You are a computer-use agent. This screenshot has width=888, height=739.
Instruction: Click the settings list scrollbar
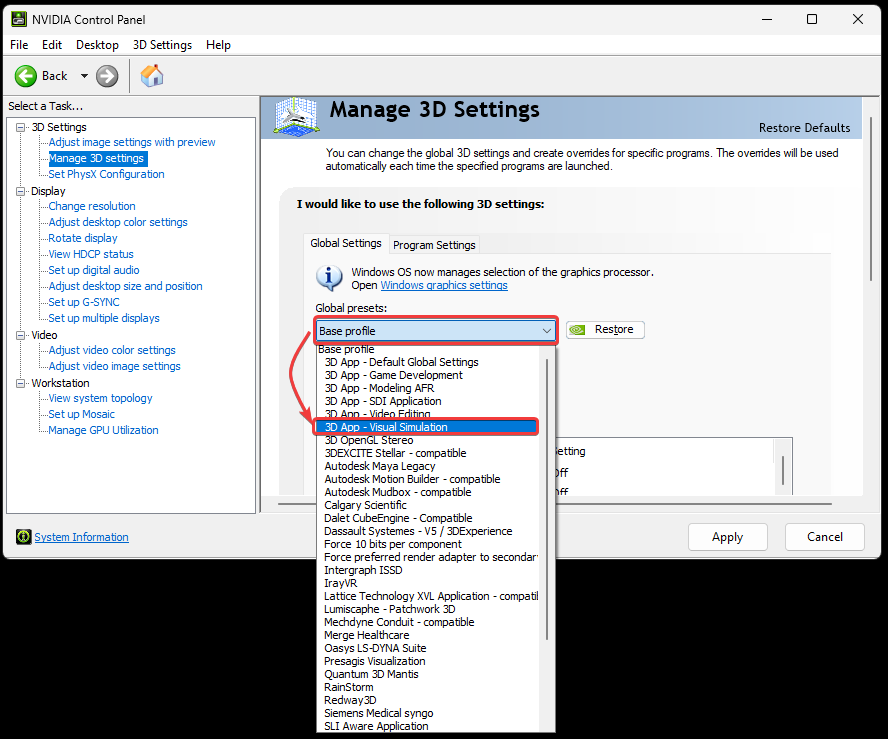[x=783, y=470]
